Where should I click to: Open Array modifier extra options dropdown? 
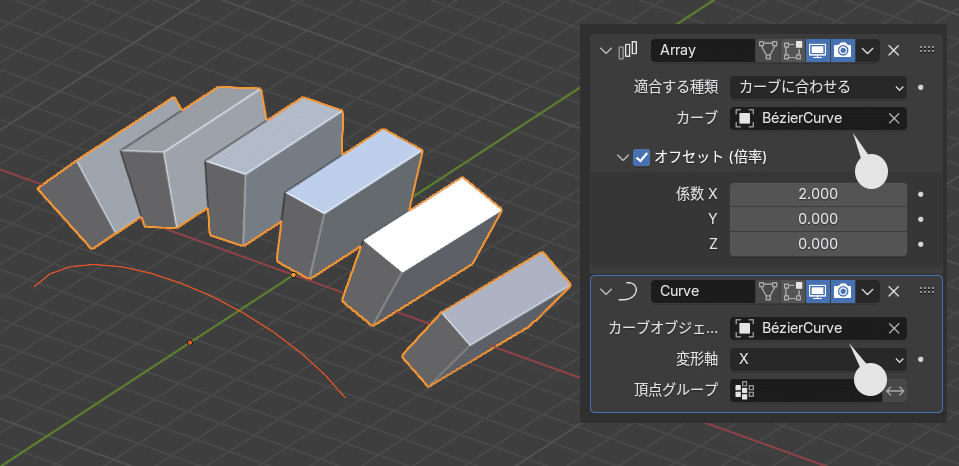(867, 50)
